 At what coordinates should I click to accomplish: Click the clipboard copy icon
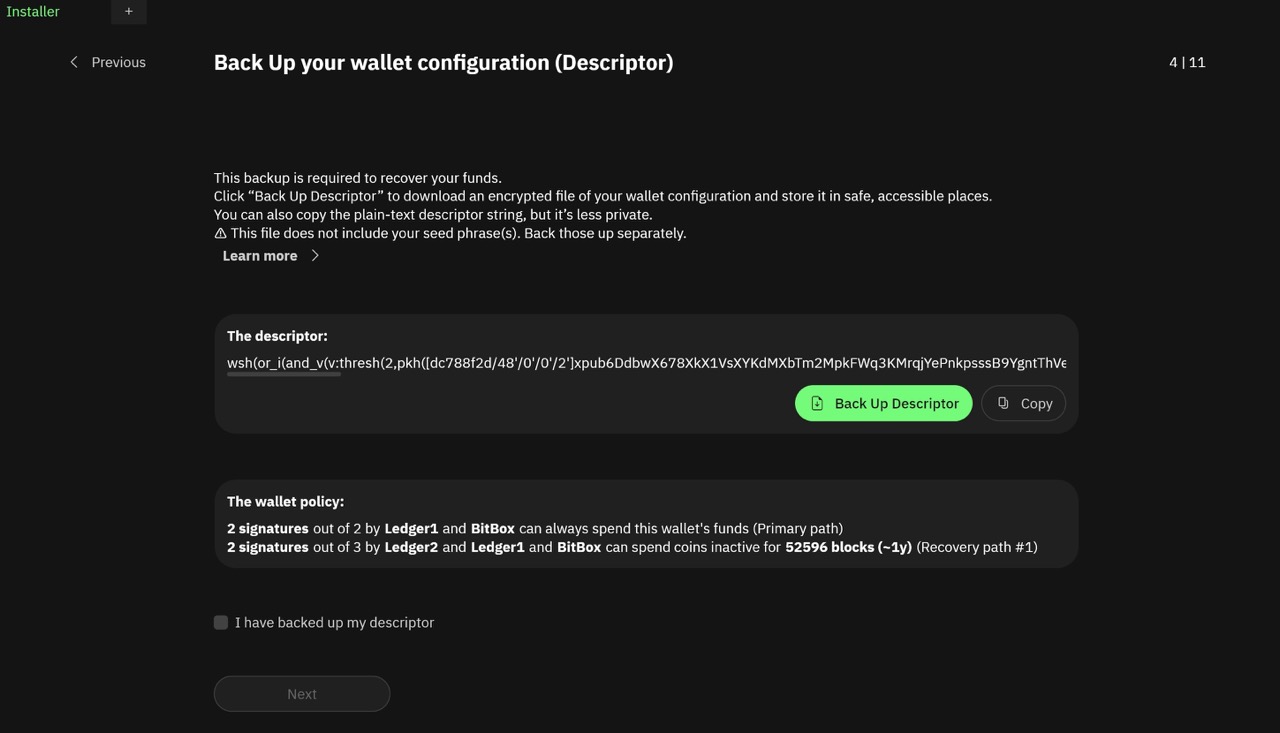click(1003, 403)
